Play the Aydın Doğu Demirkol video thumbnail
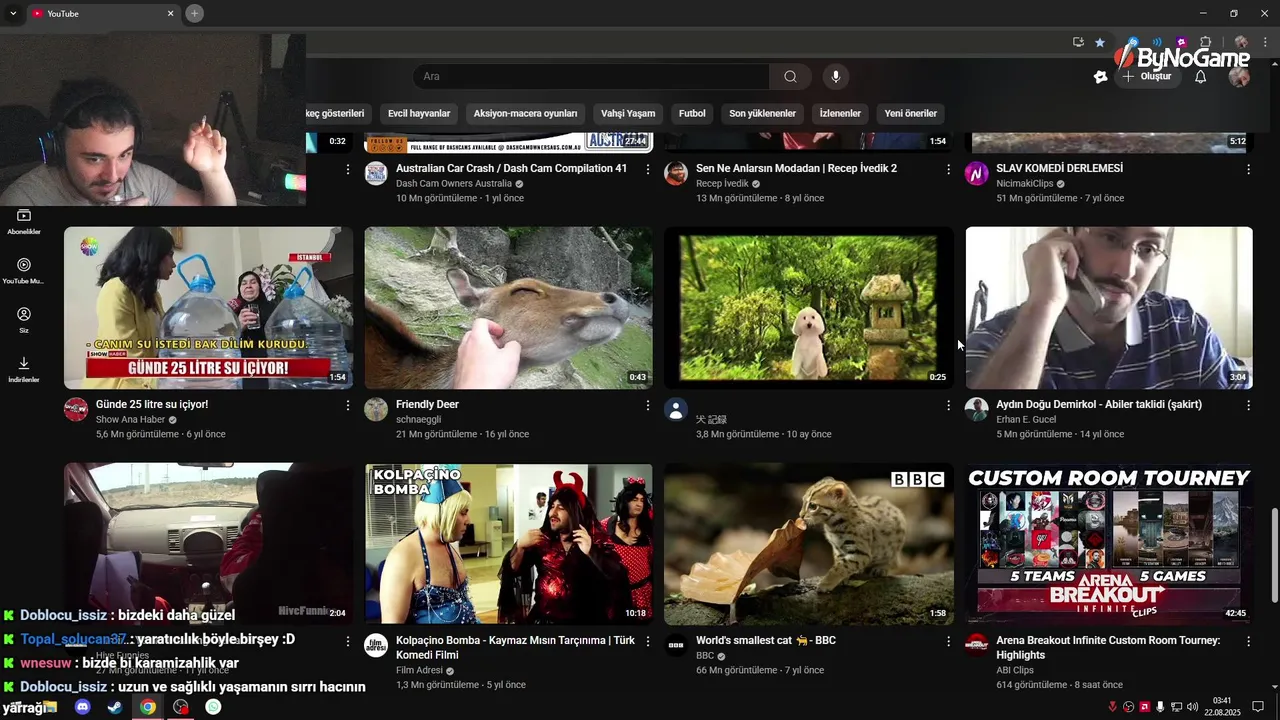Viewport: 1280px width, 720px height. 1109,308
